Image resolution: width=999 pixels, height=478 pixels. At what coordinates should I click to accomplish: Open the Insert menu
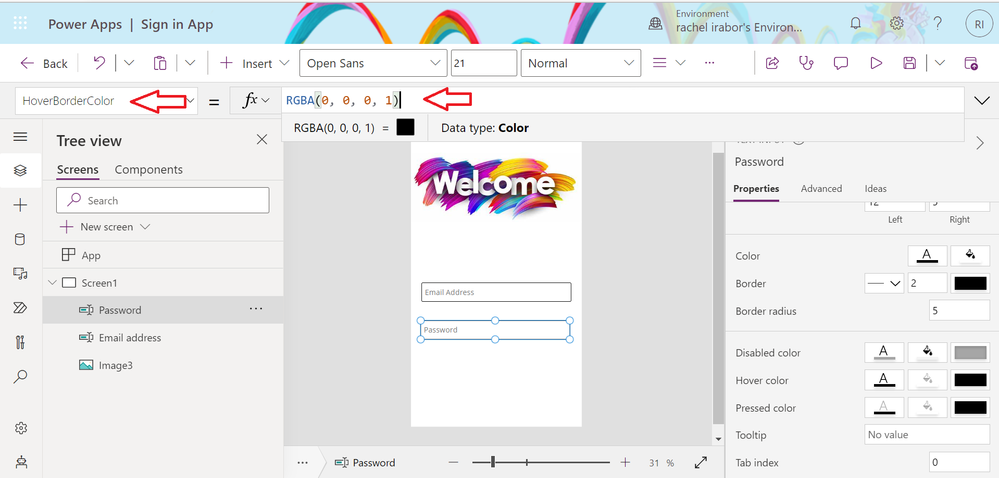(254, 63)
